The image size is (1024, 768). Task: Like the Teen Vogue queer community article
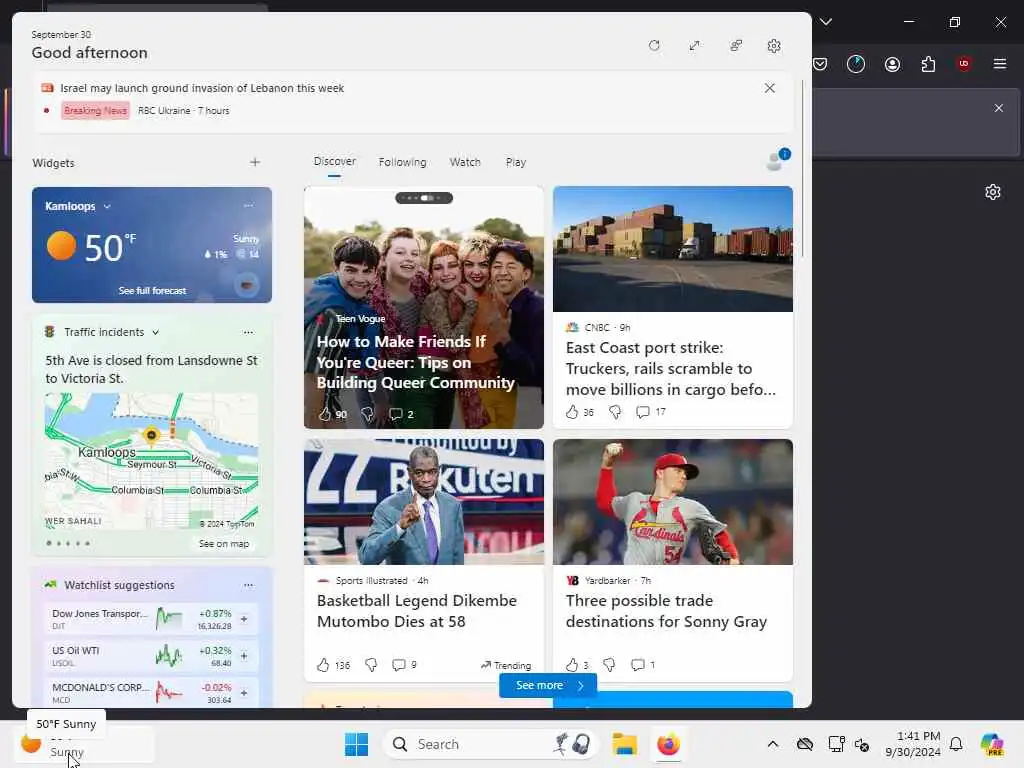325,414
